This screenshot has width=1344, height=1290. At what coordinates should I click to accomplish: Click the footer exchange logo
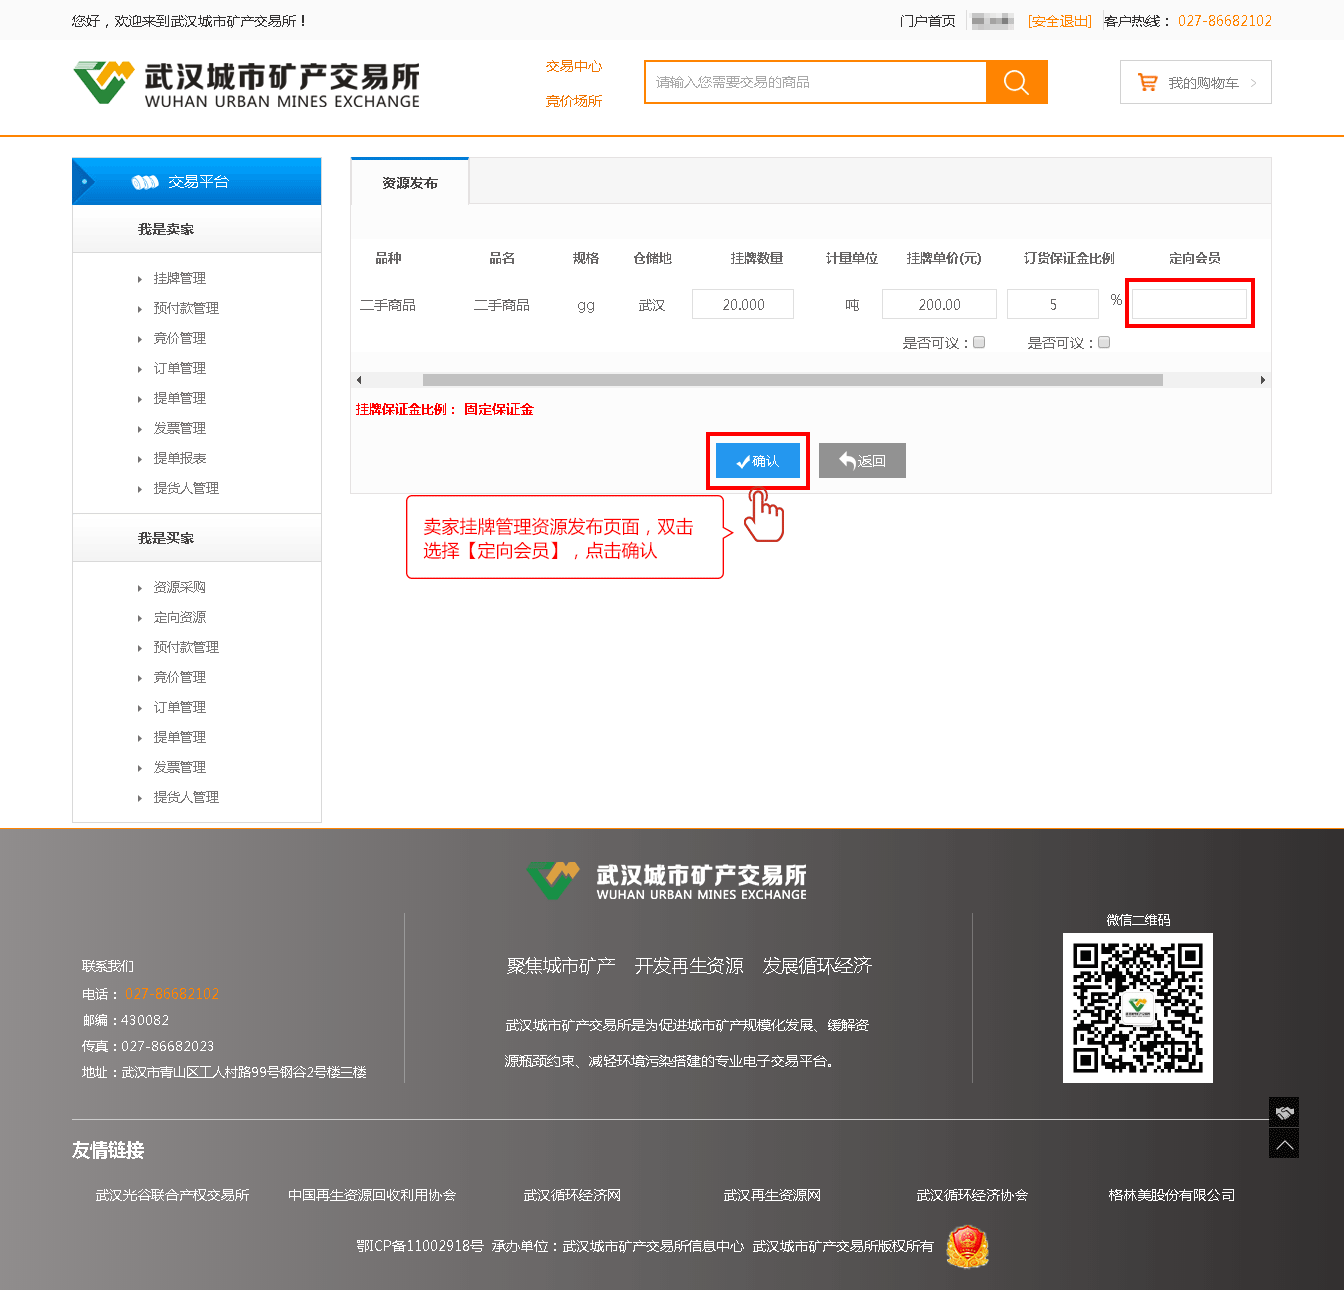667,880
